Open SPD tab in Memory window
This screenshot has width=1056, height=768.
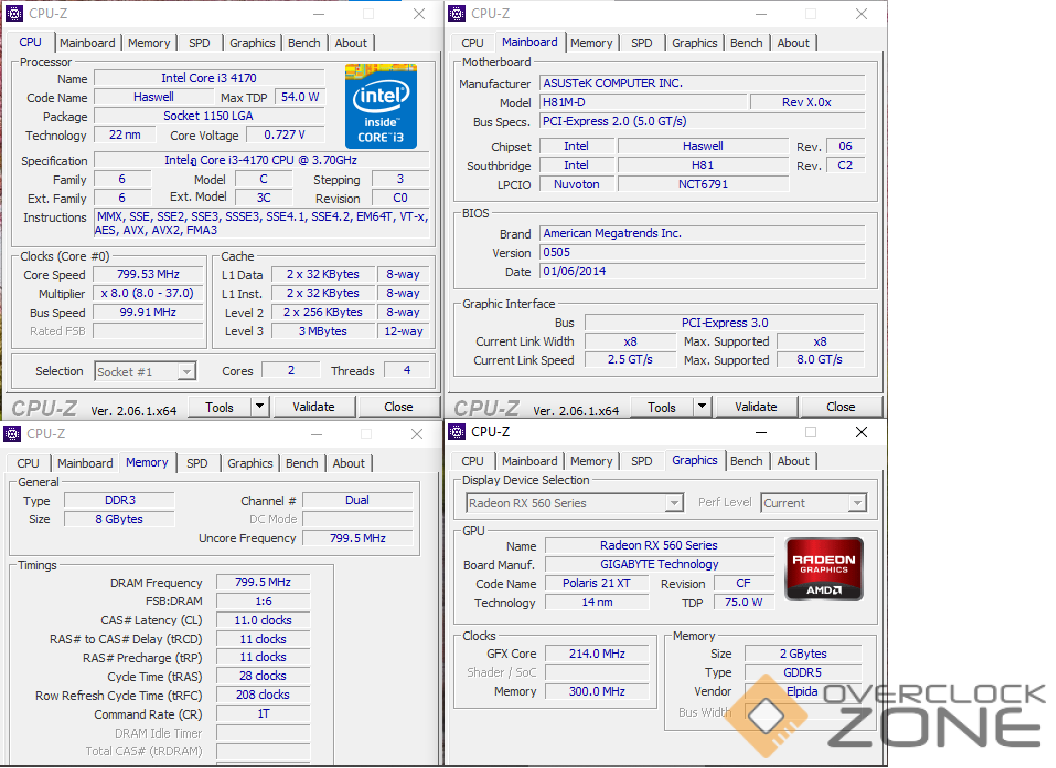pyautogui.click(x=197, y=463)
